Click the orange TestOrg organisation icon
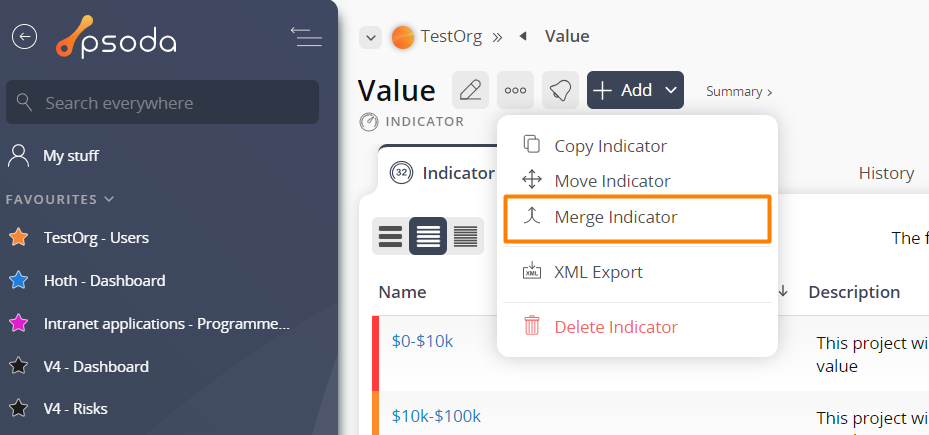Image resolution: width=929 pixels, height=435 pixels. [403, 37]
